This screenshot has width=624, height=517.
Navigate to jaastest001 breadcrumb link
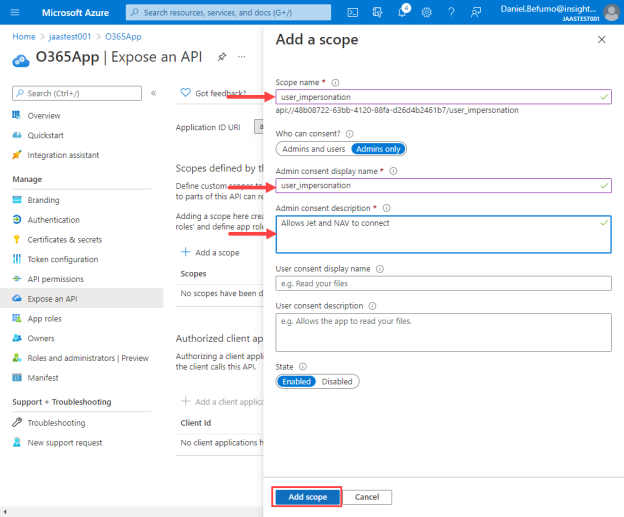pyautogui.click(x=70, y=37)
